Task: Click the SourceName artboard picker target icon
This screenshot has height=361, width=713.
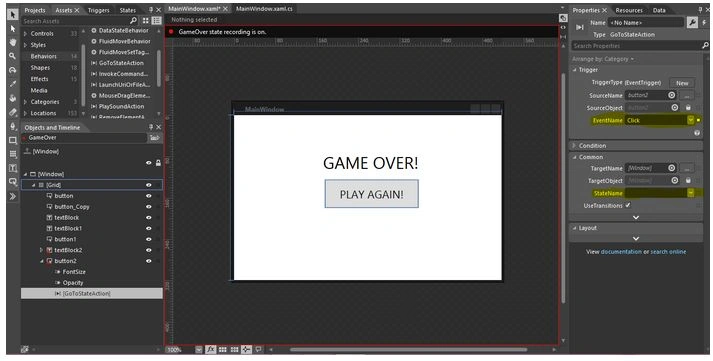Action: pos(672,95)
